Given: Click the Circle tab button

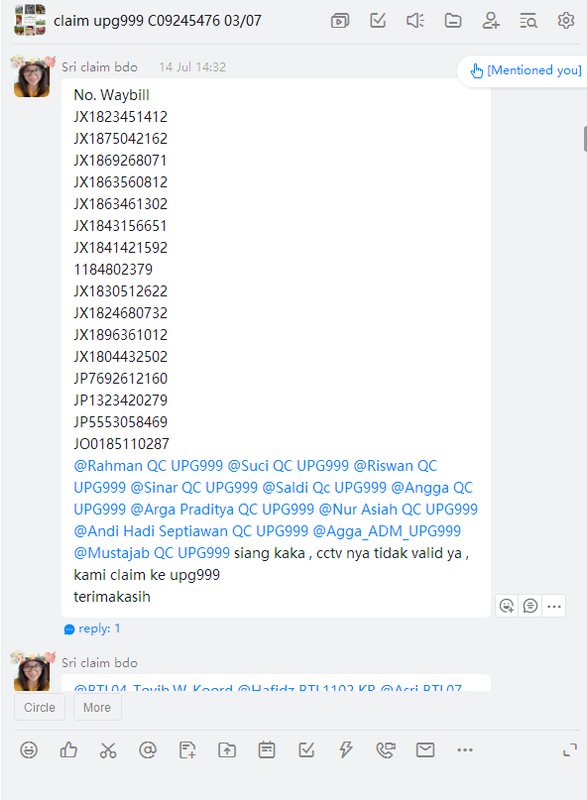Looking at the screenshot, I should point(40,707).
